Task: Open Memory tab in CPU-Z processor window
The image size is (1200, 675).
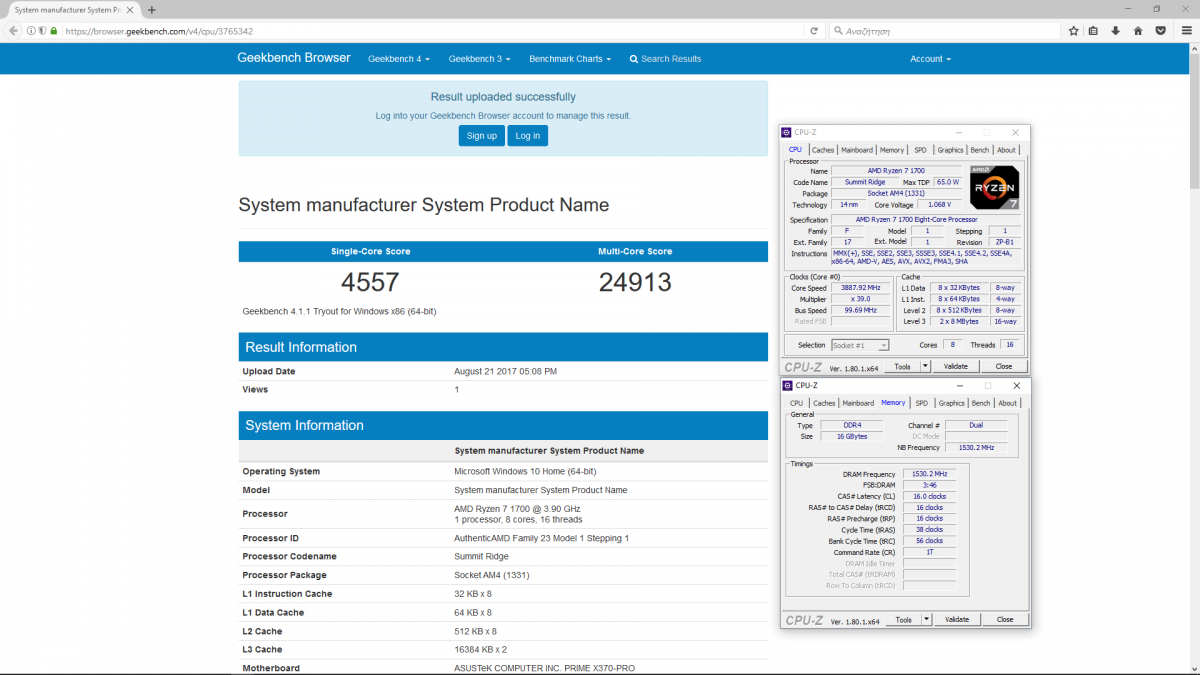Action: 892,150
